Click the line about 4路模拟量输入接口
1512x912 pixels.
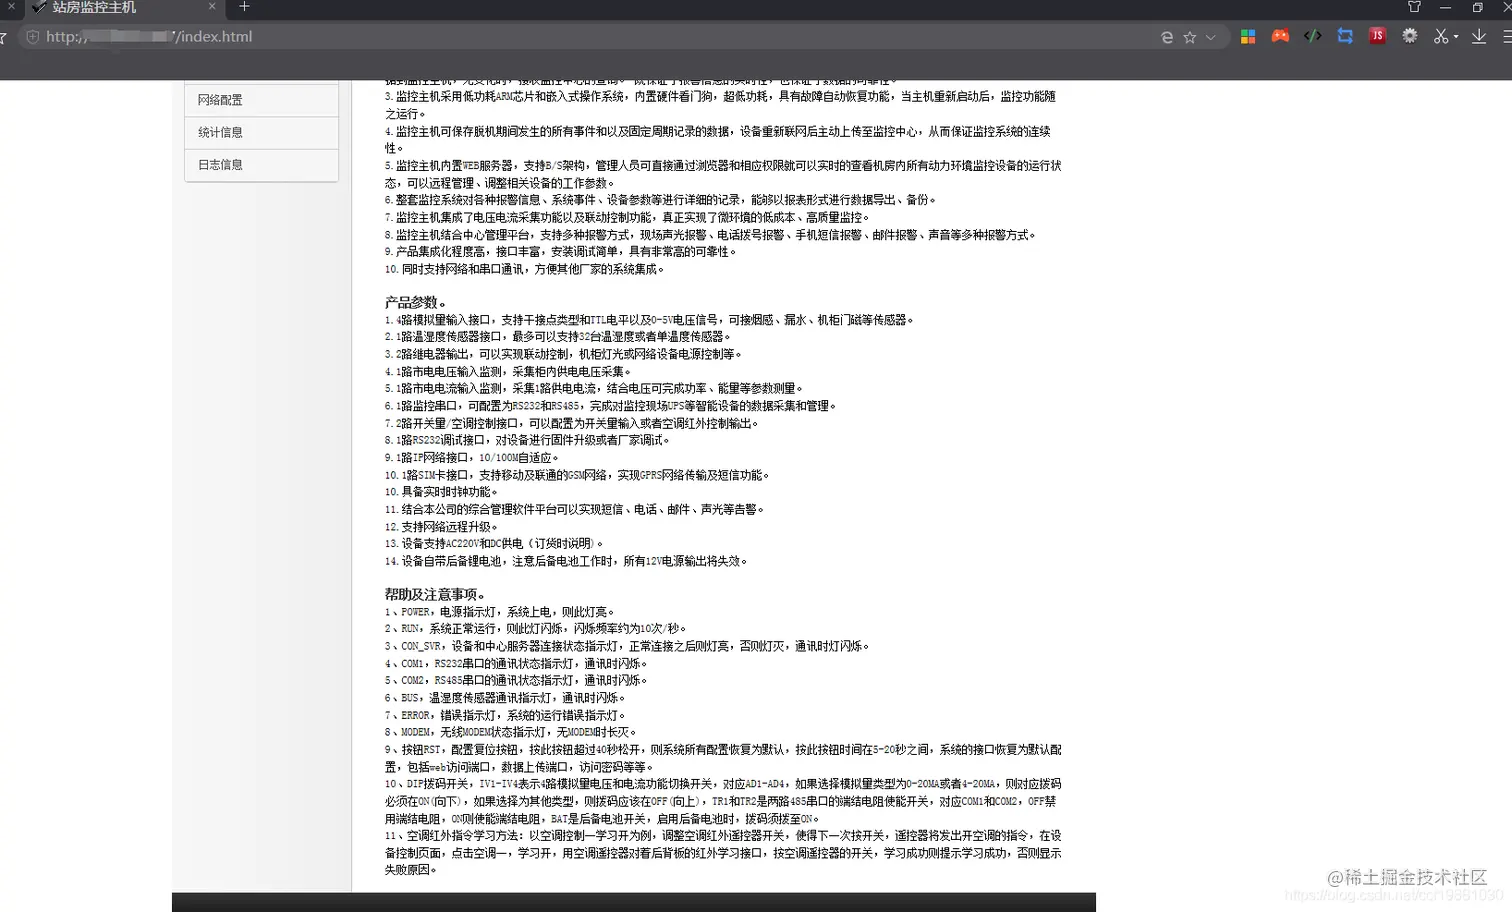click(649, 320)
